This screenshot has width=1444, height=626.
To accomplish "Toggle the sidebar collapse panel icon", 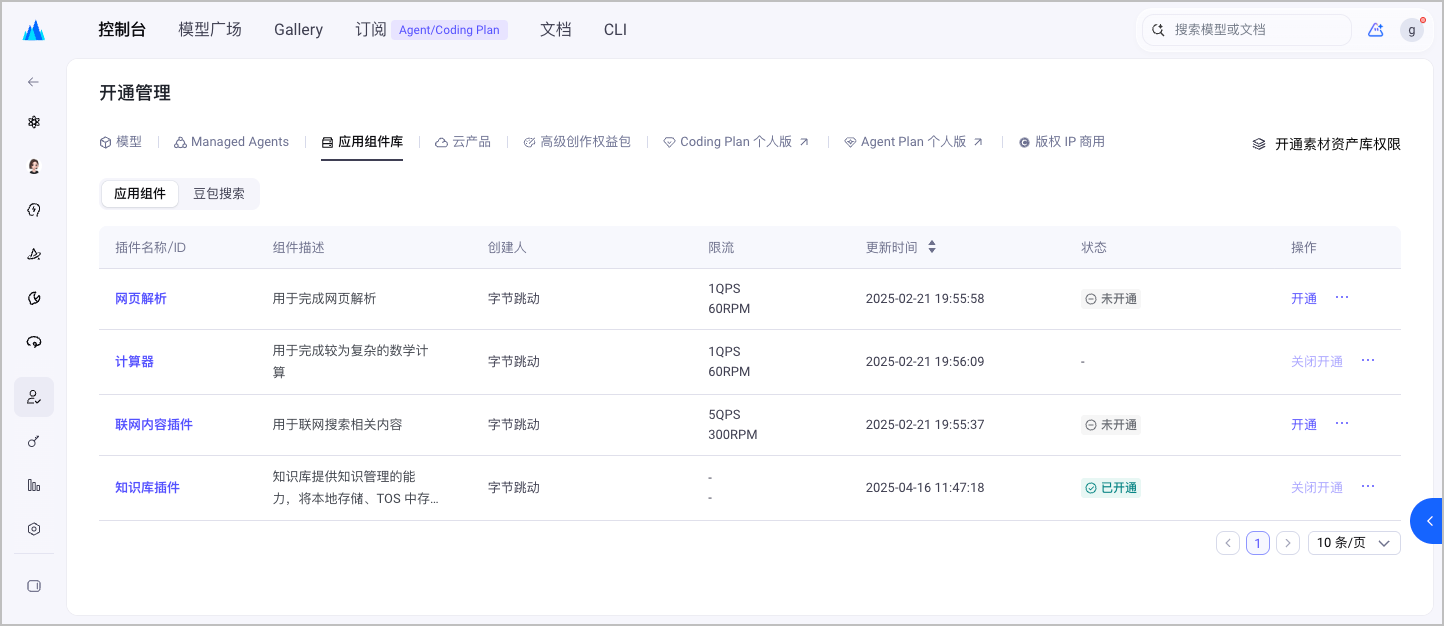I will pos(34,586).
